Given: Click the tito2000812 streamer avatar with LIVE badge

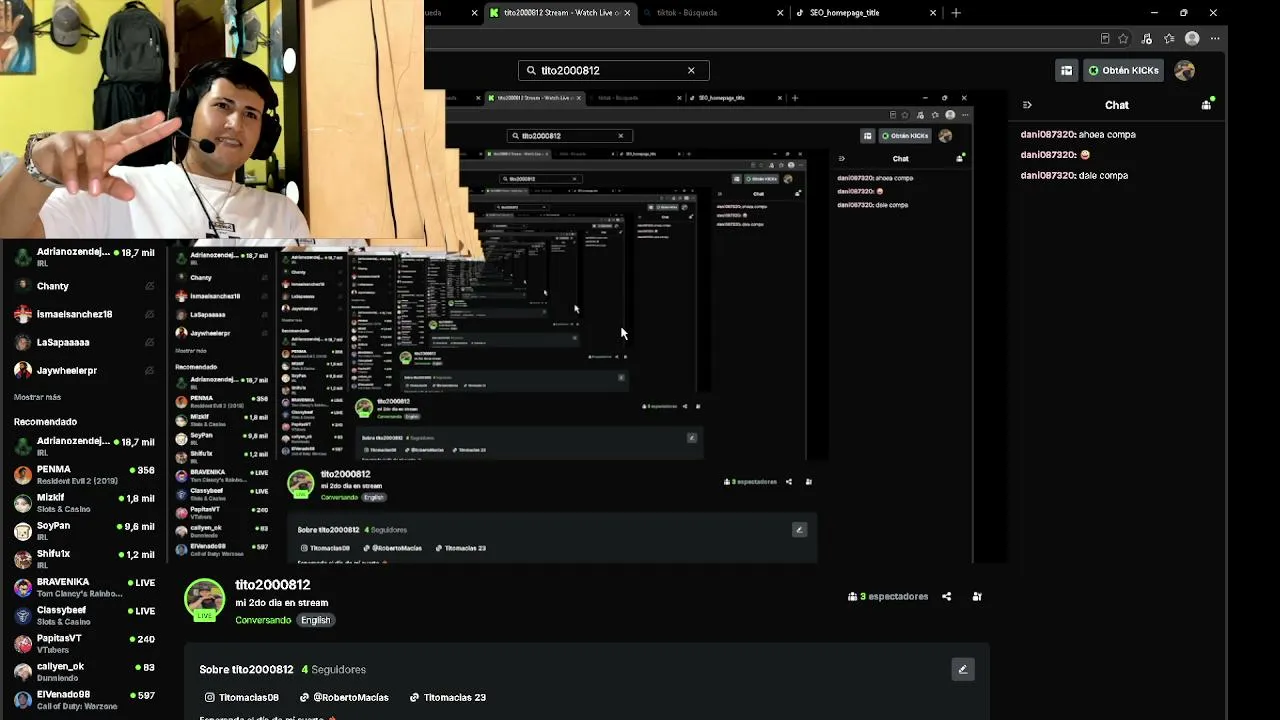Looking at the screenshot, I should click(205, 599).
